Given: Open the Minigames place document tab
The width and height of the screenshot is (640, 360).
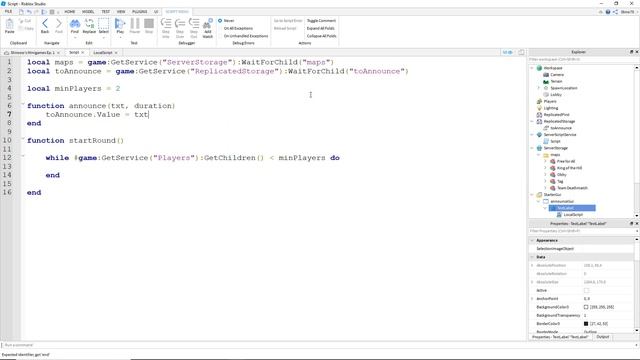Looking at the screenshot, I should click(x=32, y=53).
